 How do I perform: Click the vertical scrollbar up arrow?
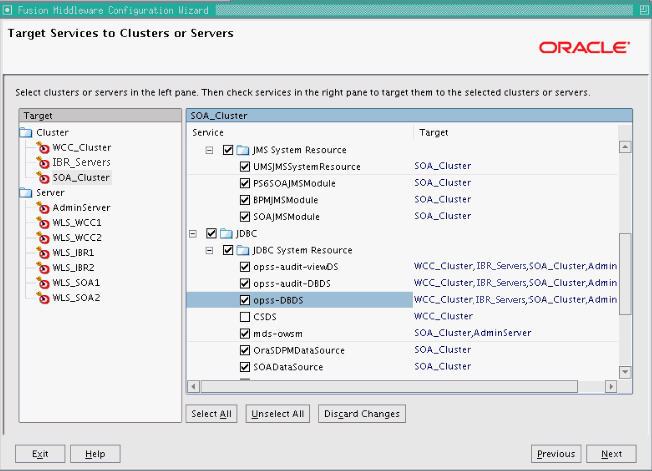tap(625, 147)
